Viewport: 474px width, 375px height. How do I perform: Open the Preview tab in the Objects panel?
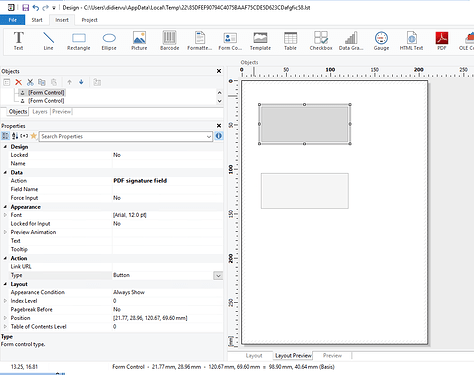coord(62,112)
